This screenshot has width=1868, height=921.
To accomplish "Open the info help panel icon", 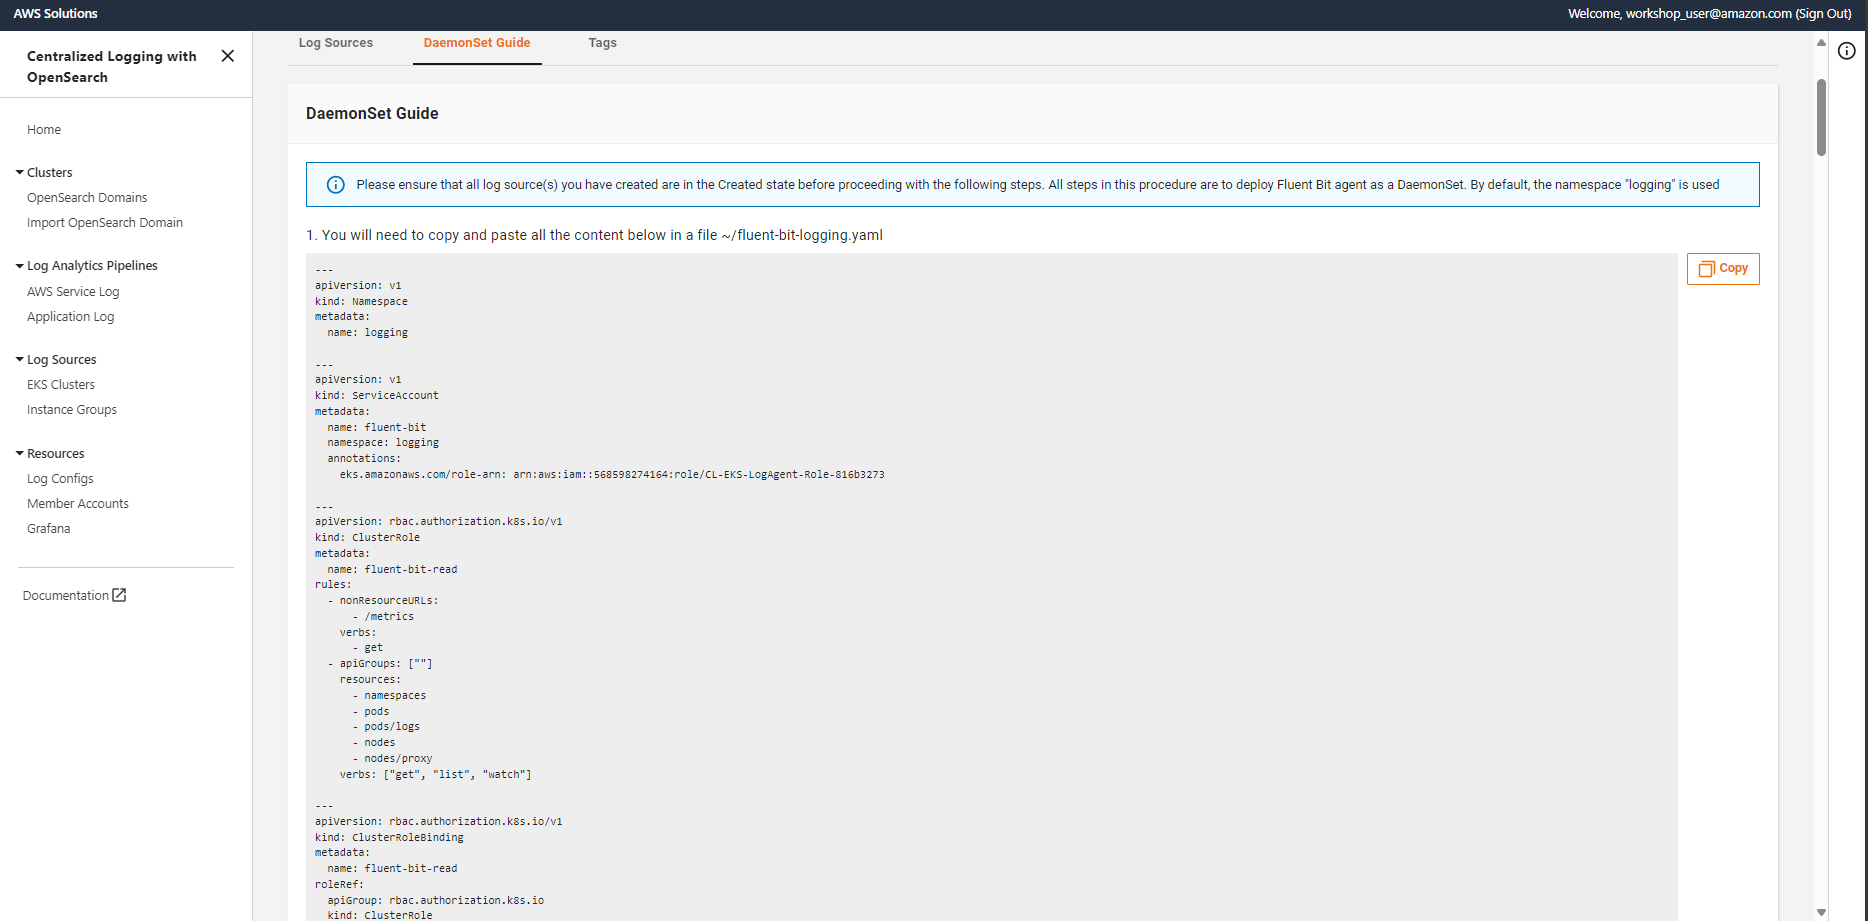I will (1847, 51).
